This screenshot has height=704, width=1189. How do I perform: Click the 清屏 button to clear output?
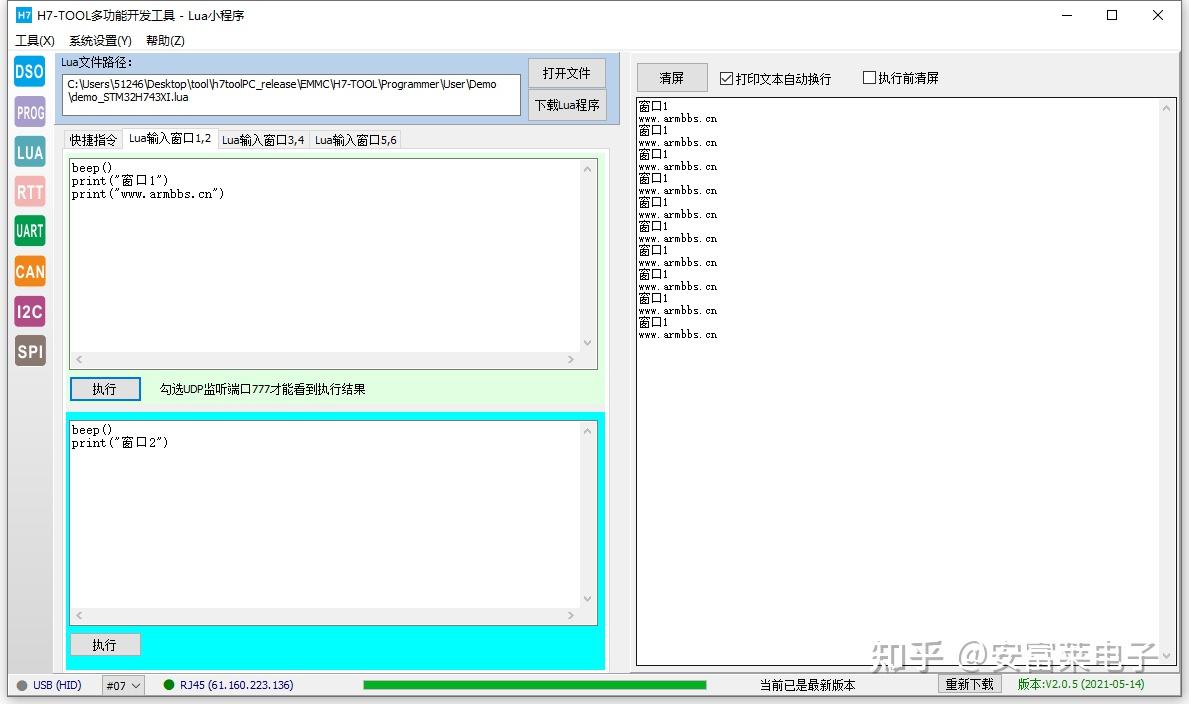[x=671, y=77]
